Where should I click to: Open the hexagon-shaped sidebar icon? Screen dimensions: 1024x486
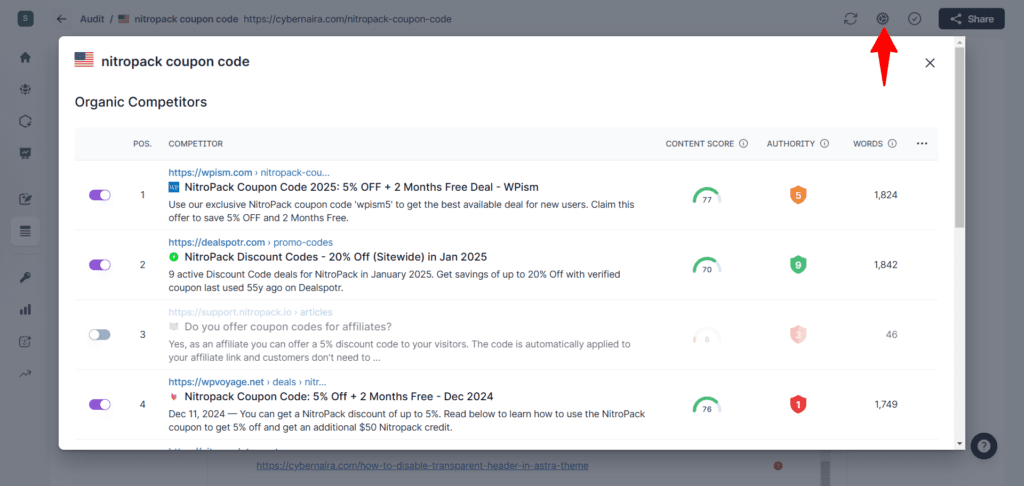[25, 122]
